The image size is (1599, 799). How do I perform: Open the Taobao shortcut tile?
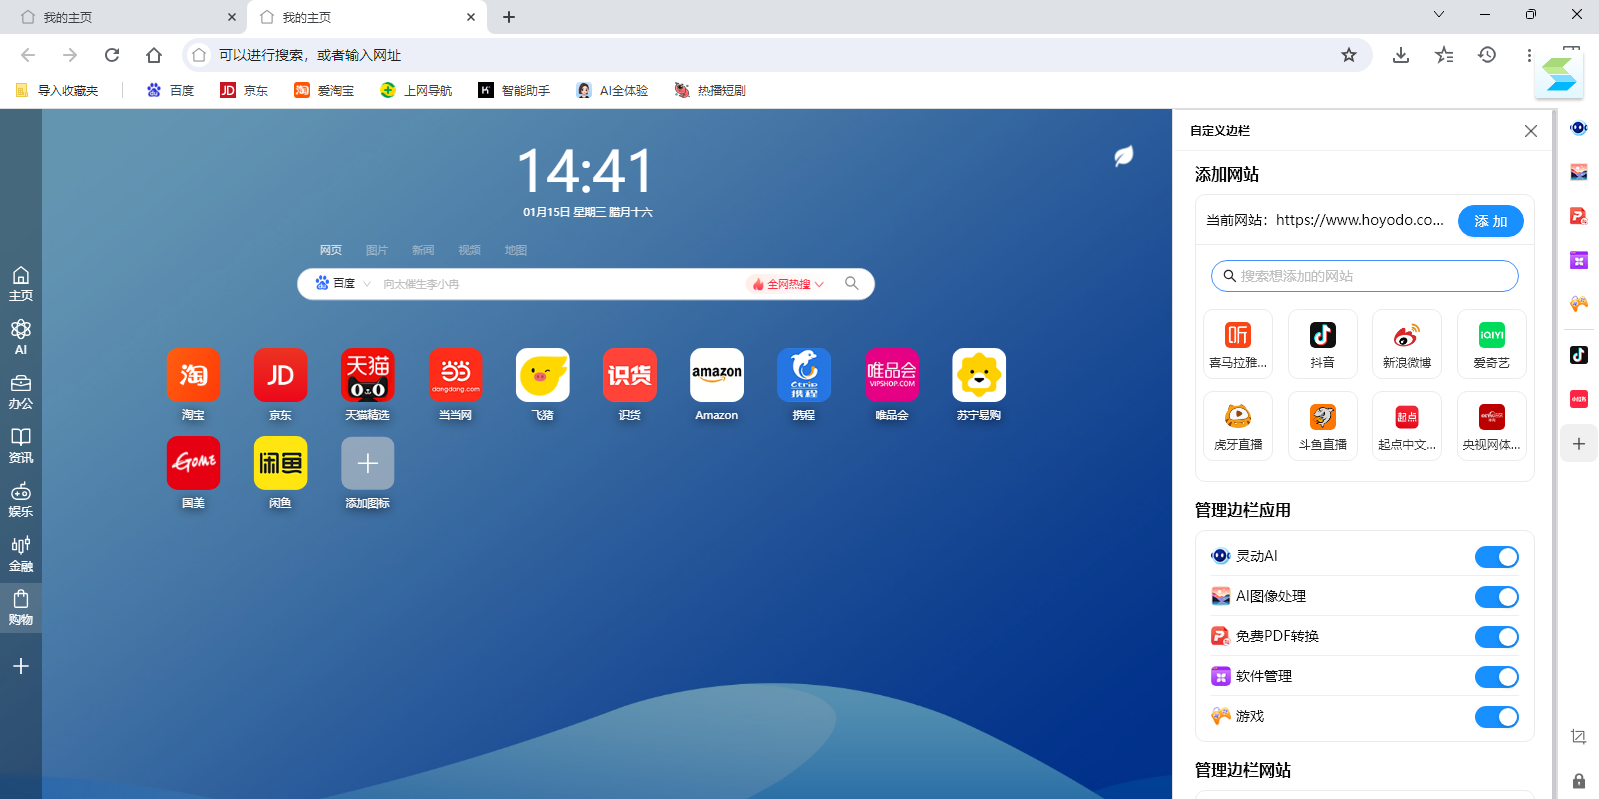tap(193, 375)
